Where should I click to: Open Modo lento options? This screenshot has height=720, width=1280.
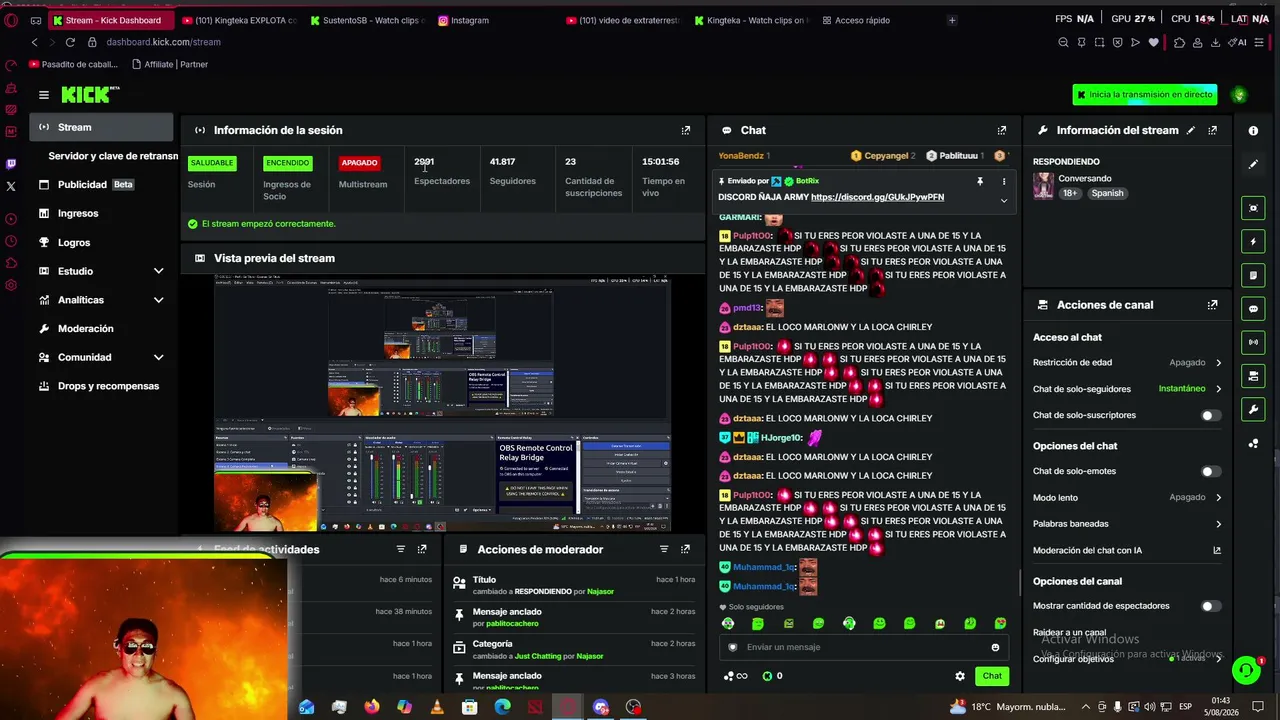[1127, 497]
